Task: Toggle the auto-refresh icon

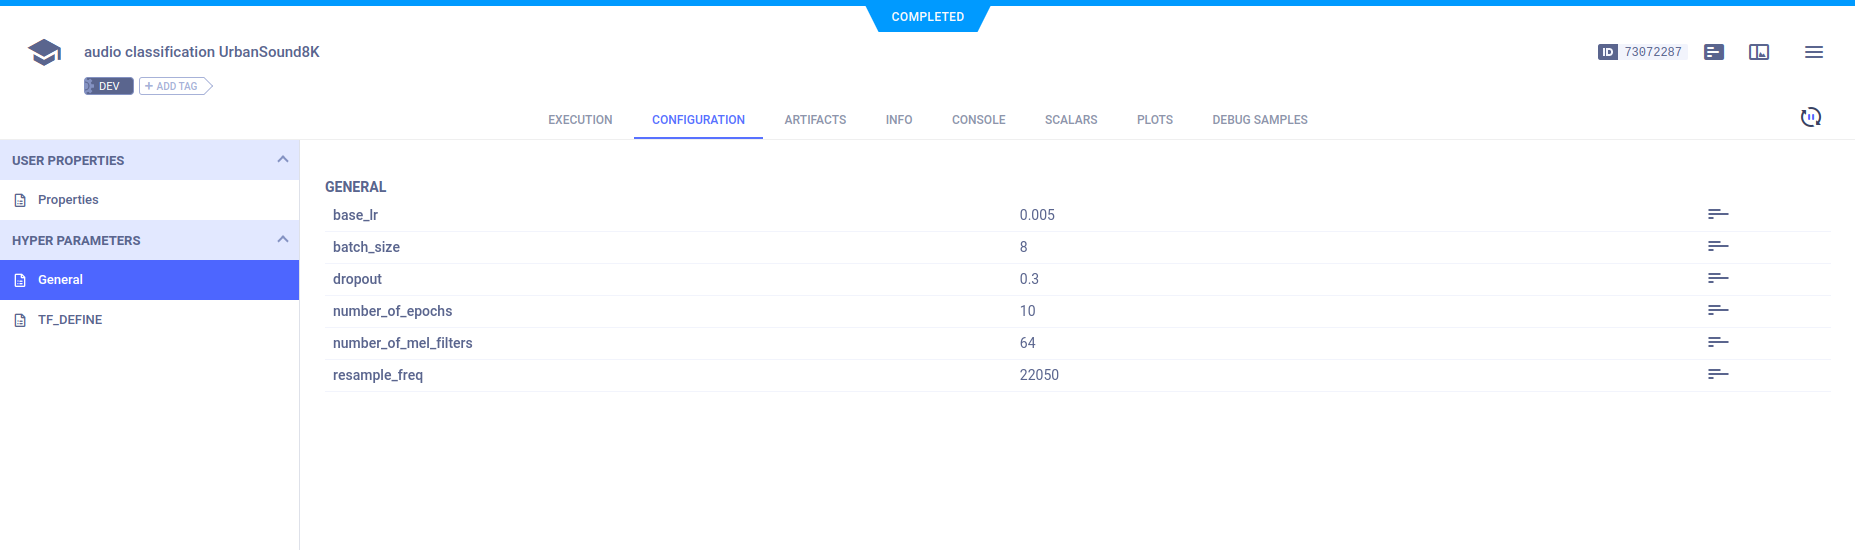Action: pyautogui.click(x=1810, y=118)
